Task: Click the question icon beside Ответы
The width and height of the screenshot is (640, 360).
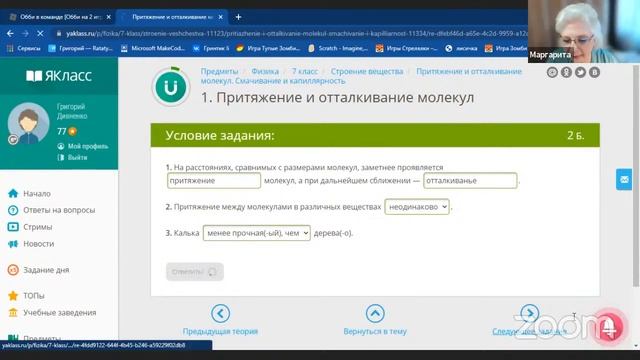Action: click(x=13, y=210)
